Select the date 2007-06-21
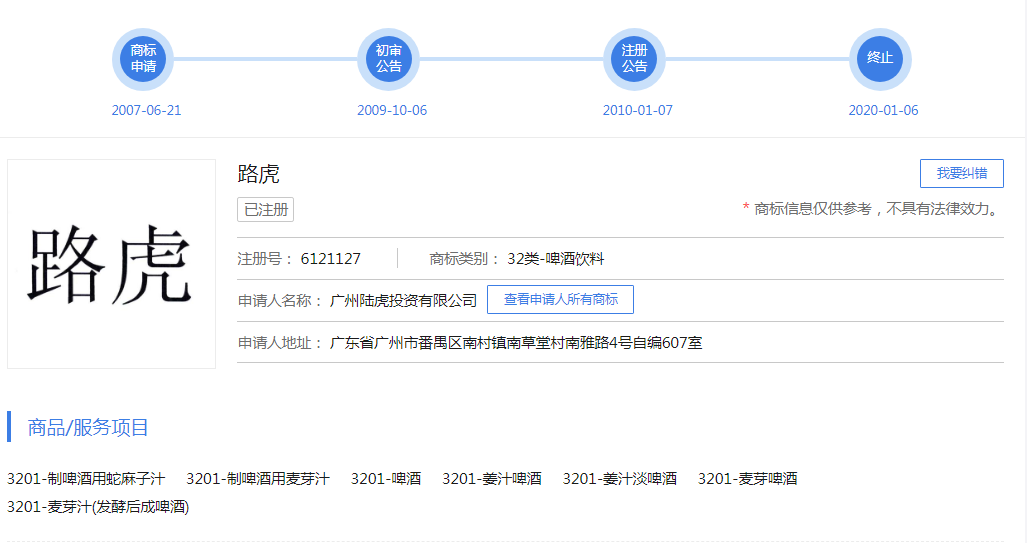The width and height of the screenshot is (1027, 543). (146, 110)
